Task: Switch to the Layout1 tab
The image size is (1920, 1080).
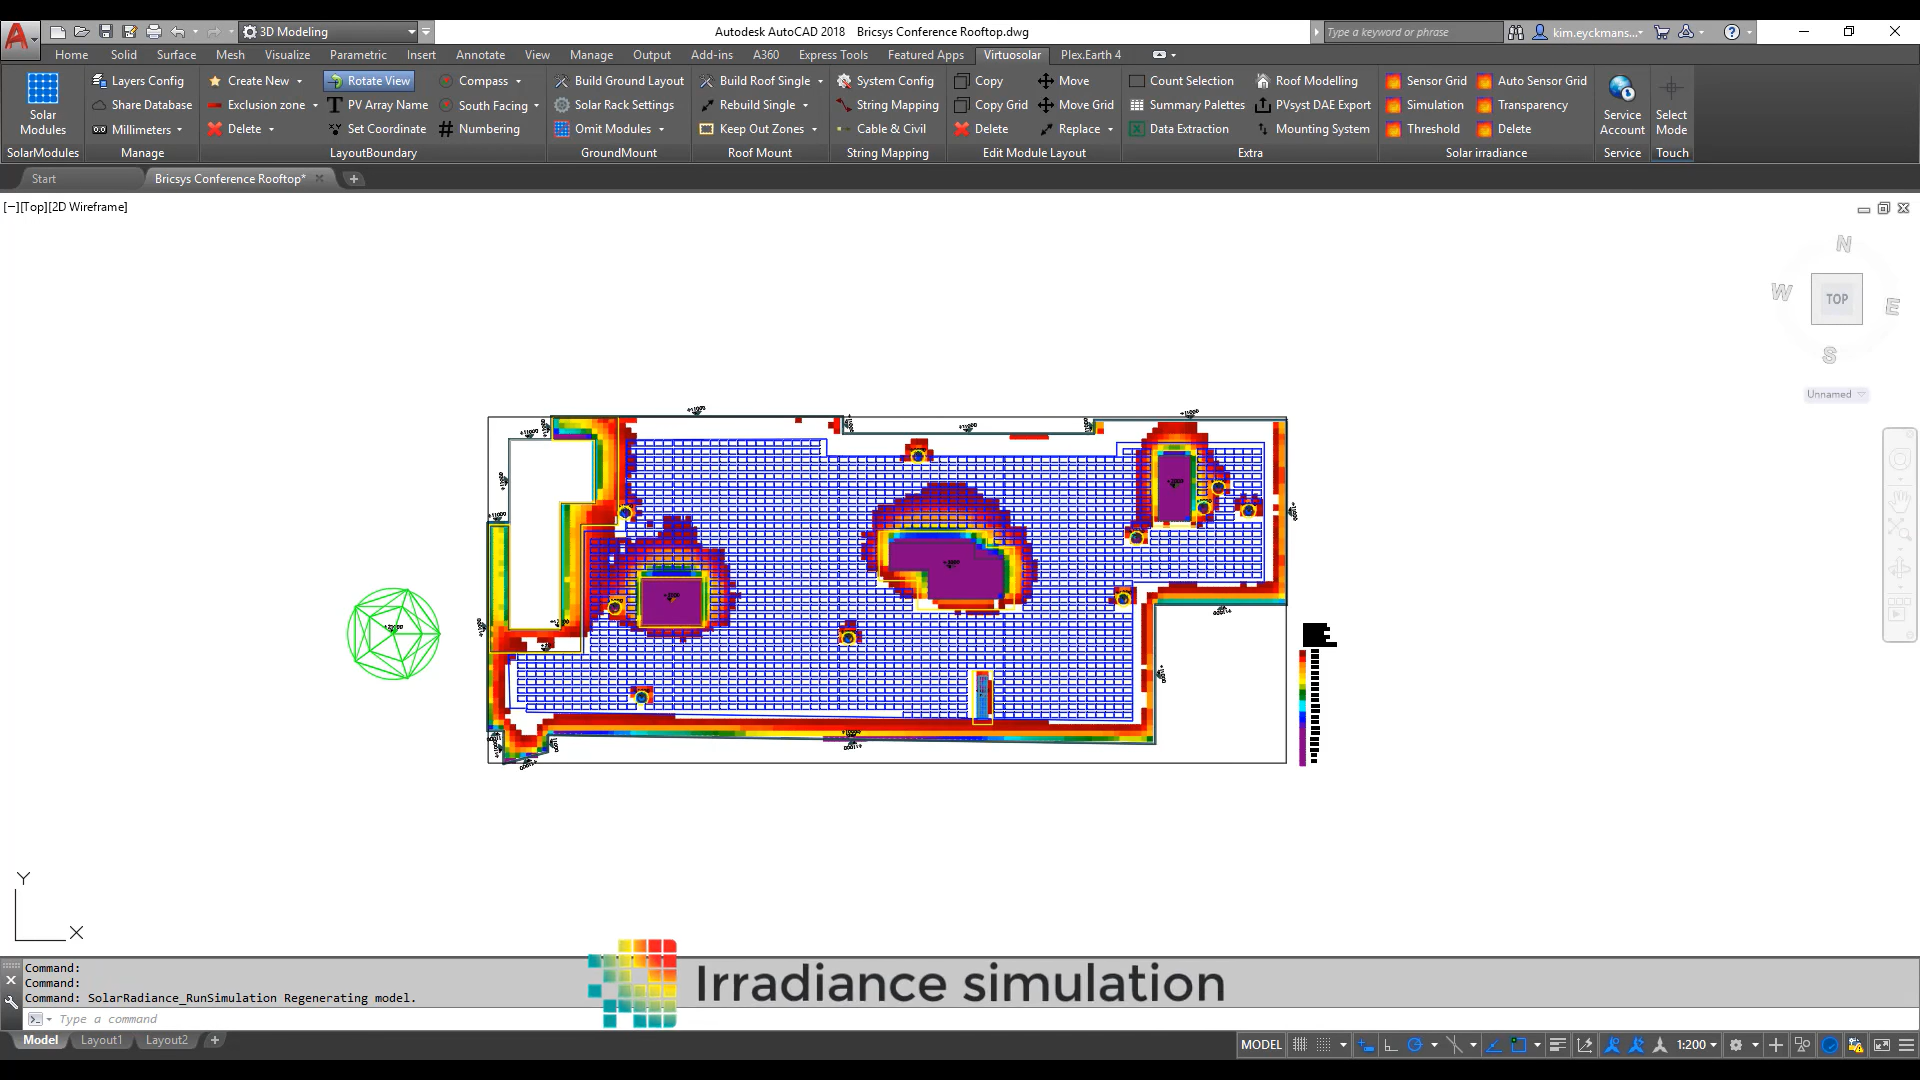Action: [101, 1040]
